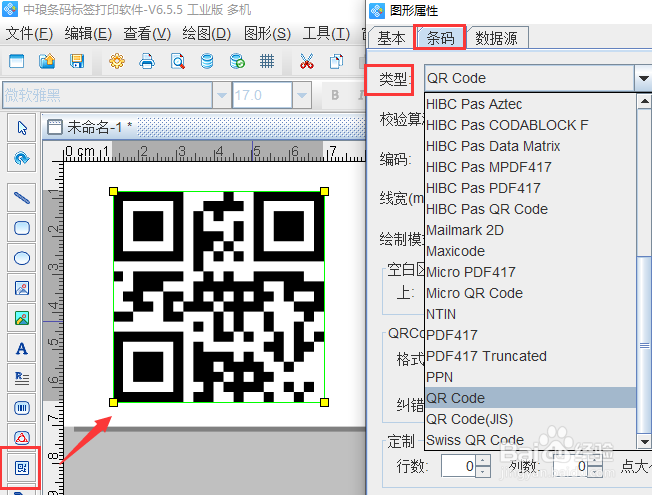Click the 行数 number field
The width and height of the screenshot is (652, 495).
(x=458, y=466)
